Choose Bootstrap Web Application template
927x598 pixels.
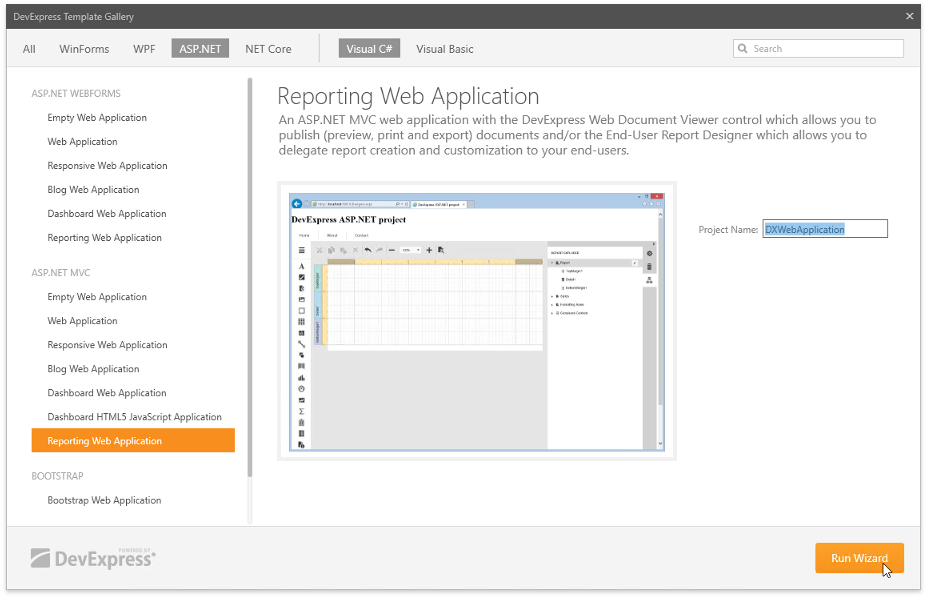click(104, 500)
